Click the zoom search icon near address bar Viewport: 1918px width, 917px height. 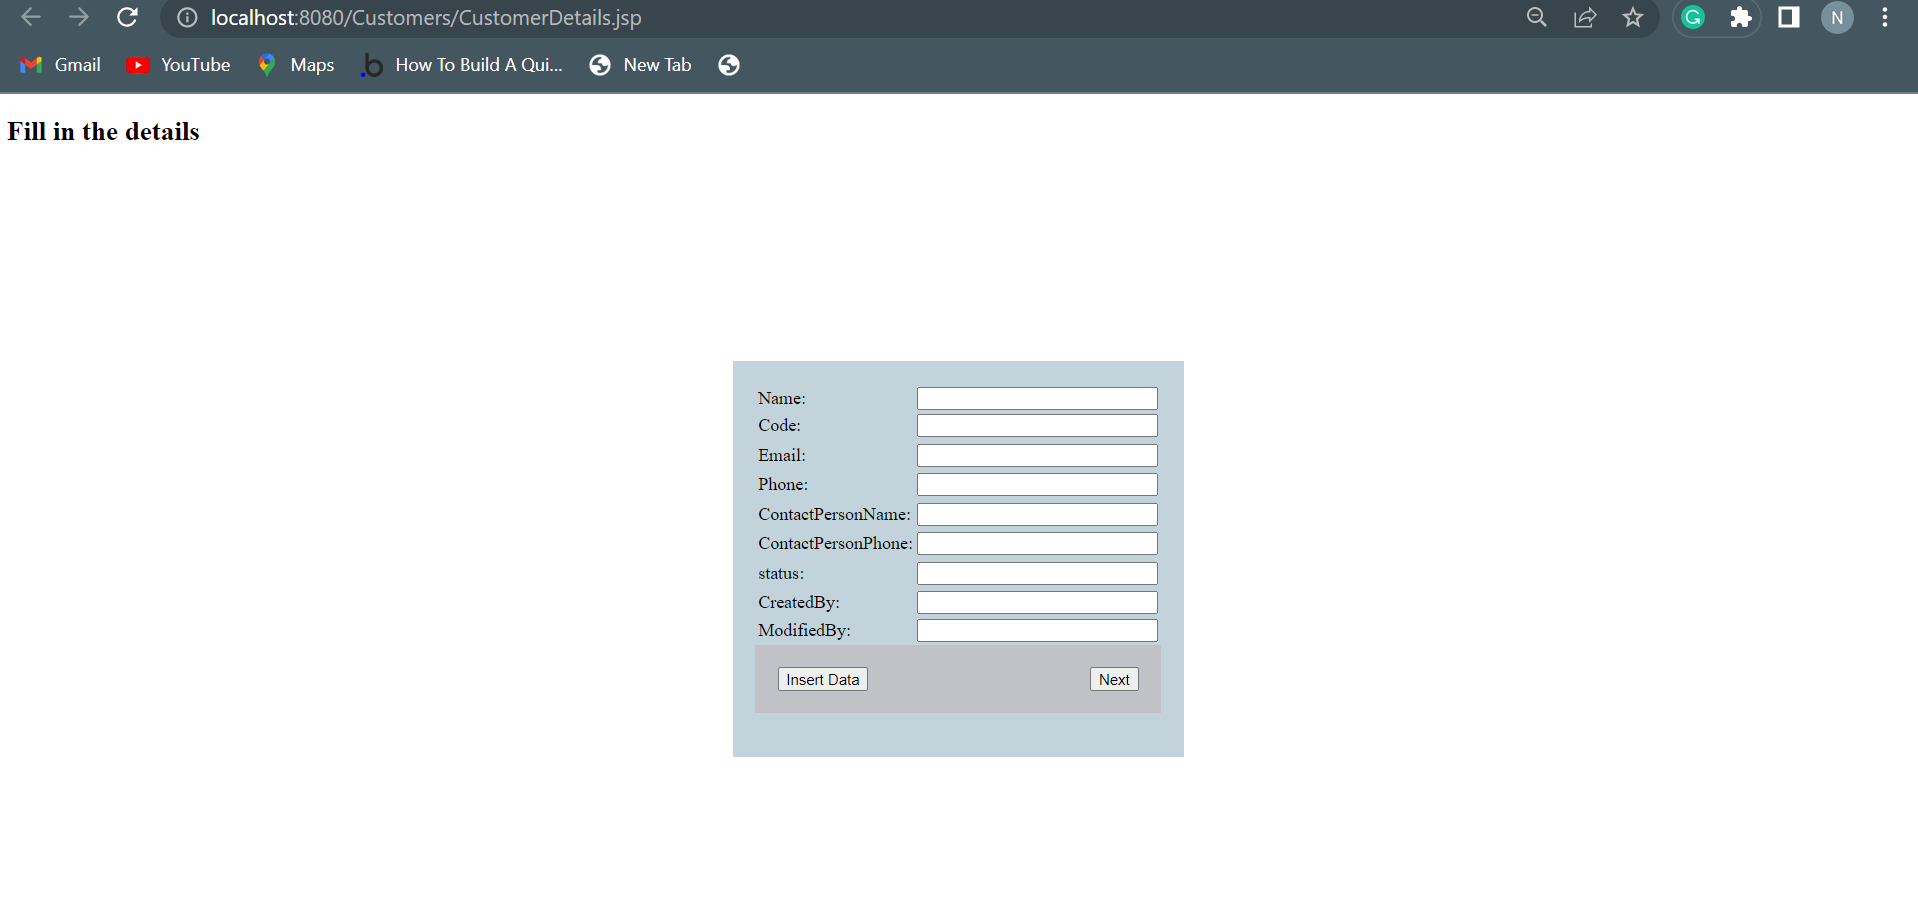[x=1537, y=17]
